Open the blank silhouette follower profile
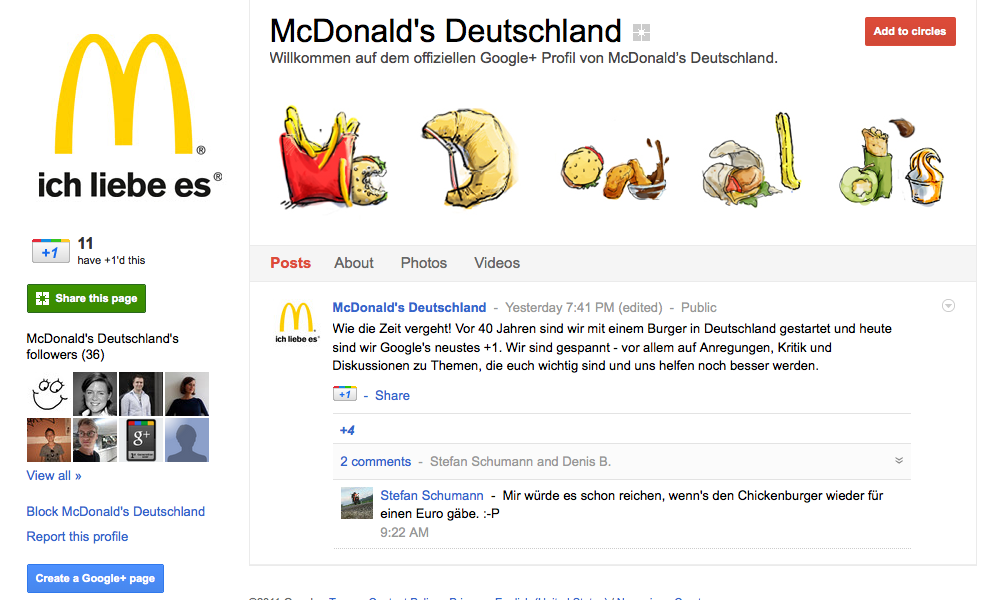The height and width of the screenshot is (600, 996). [187, 440]
